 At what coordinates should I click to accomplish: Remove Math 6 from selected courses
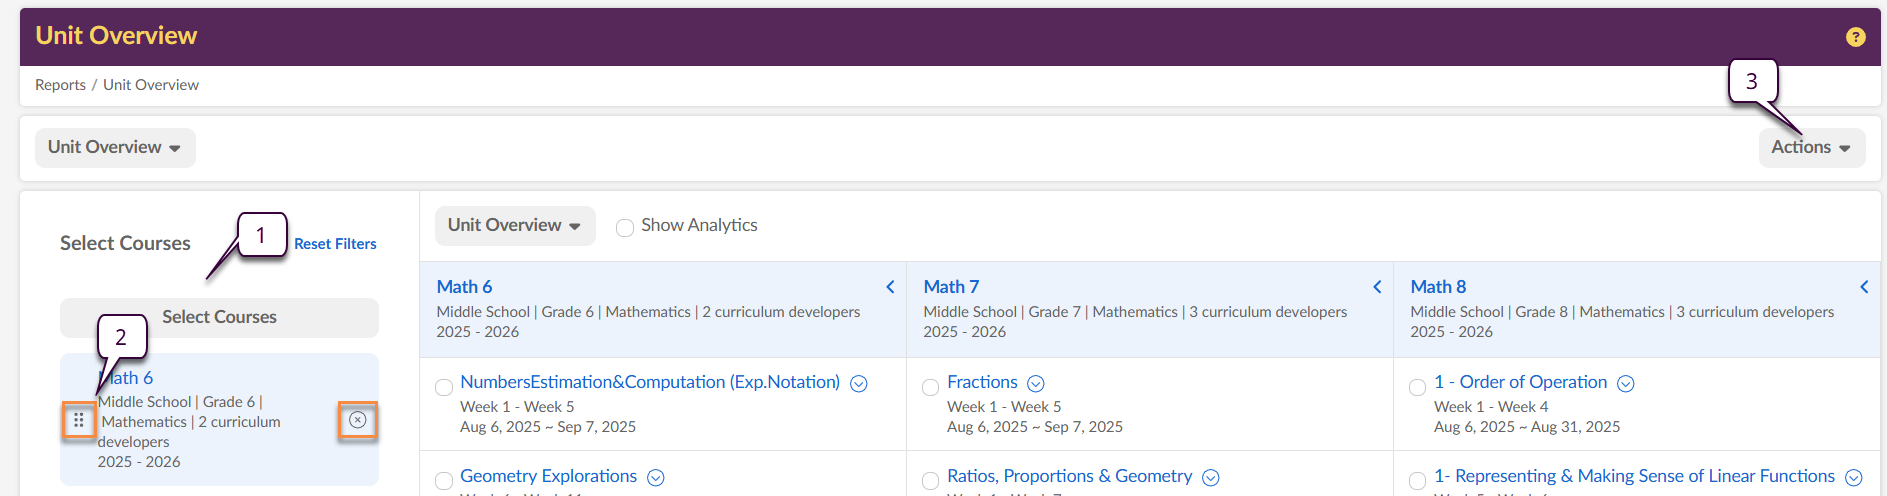[357, 421]
